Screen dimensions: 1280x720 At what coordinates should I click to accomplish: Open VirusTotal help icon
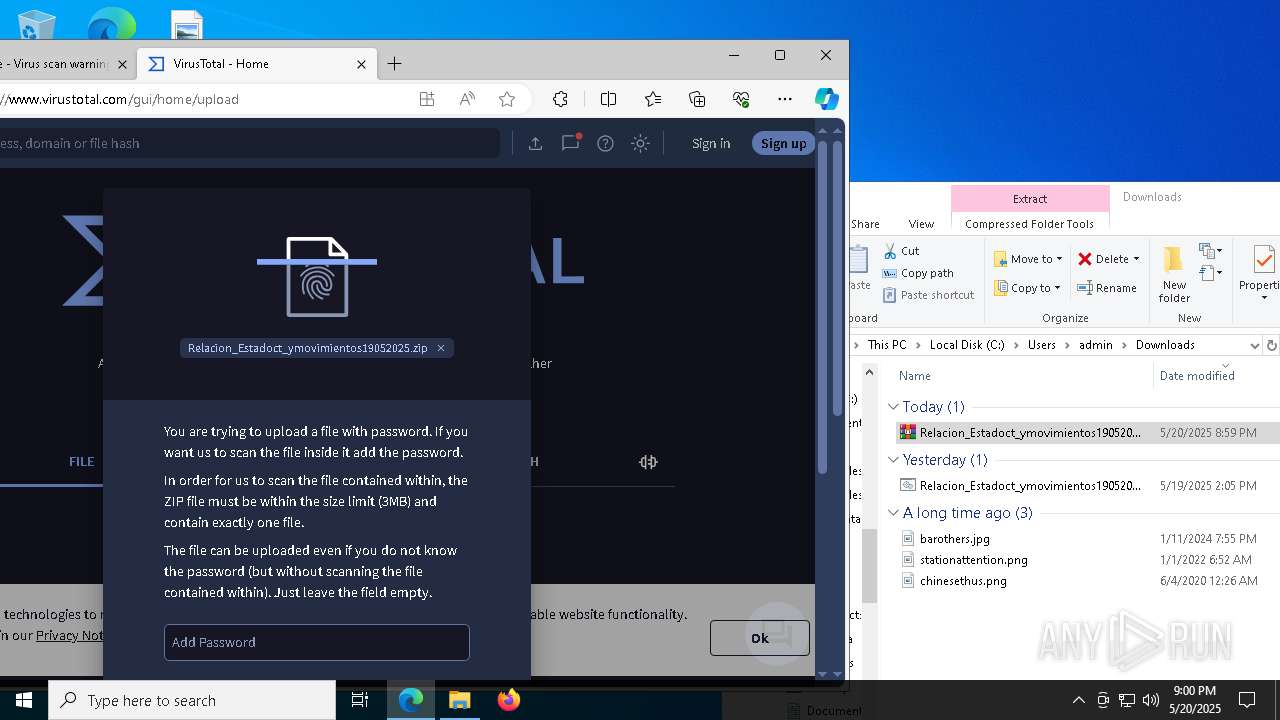click(605, 143)
